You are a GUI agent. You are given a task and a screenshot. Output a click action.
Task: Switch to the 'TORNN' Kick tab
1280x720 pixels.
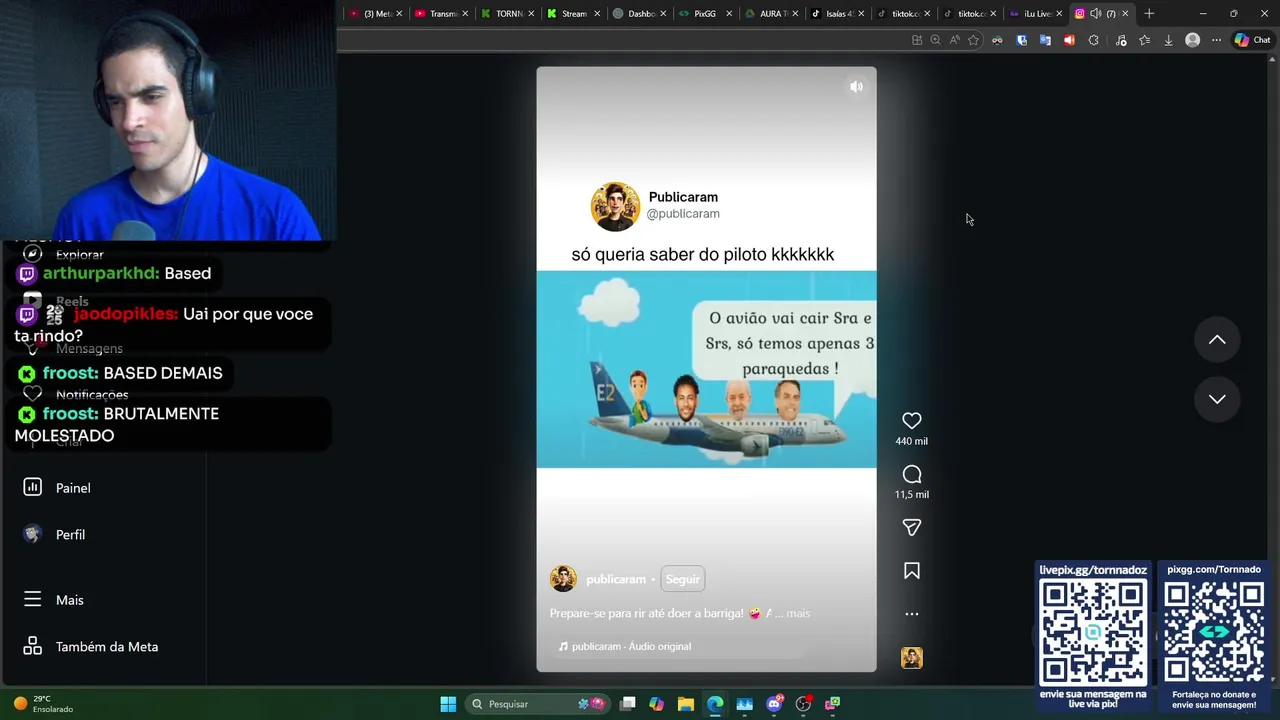[507, 13]
